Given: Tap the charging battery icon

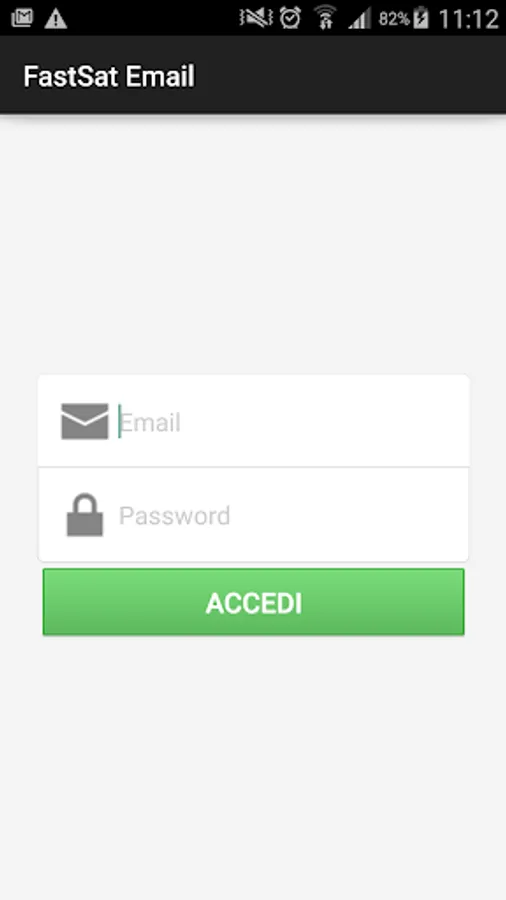Looking at the screenshot, I should click(x=421, y=18).
